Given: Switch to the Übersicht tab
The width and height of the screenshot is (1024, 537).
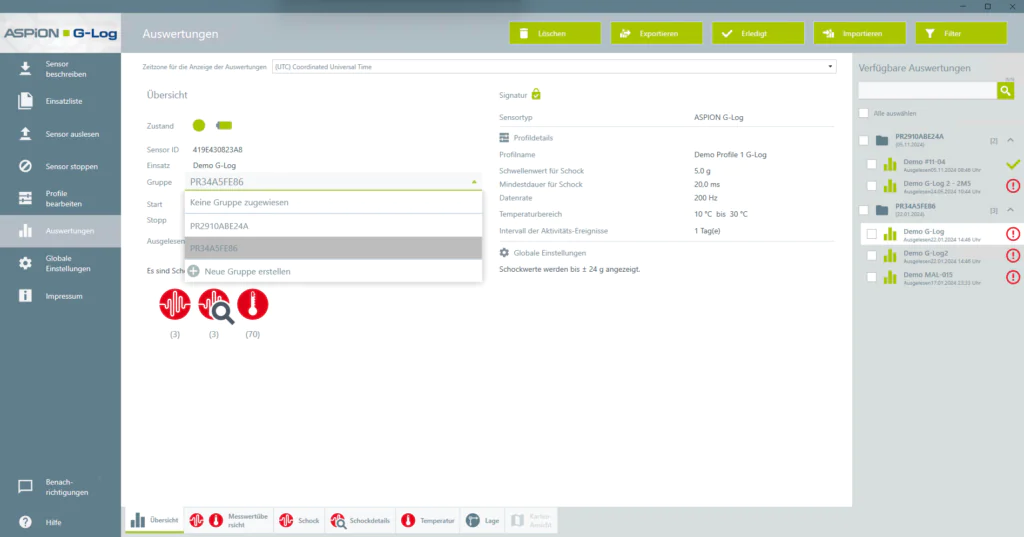Looking at the screenshot, I should click(155, 521).
